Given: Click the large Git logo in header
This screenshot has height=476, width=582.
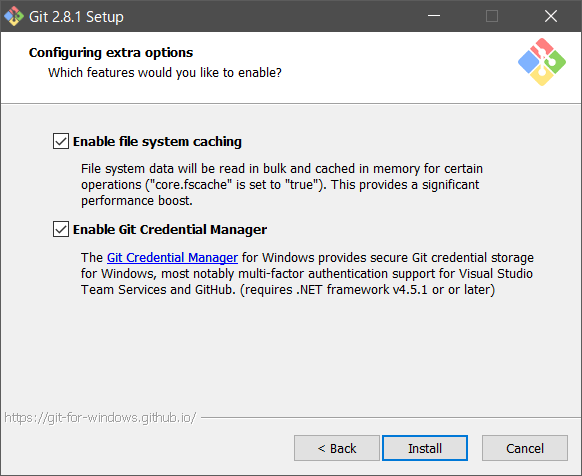Looking at the screenshot, I should coord(542,62).
